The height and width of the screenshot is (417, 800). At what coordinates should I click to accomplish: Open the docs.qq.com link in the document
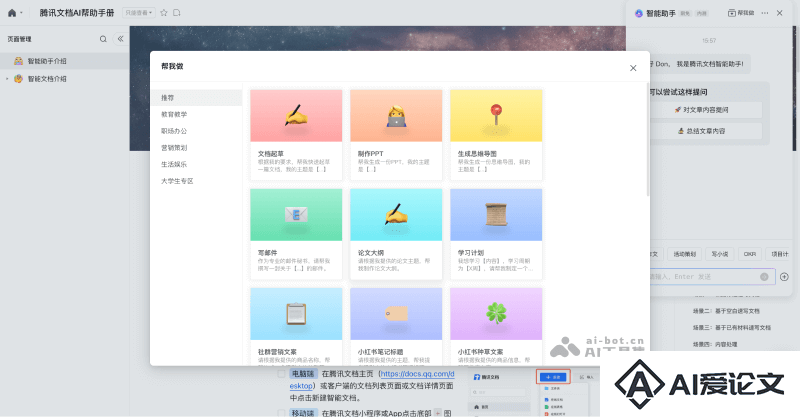417,374
